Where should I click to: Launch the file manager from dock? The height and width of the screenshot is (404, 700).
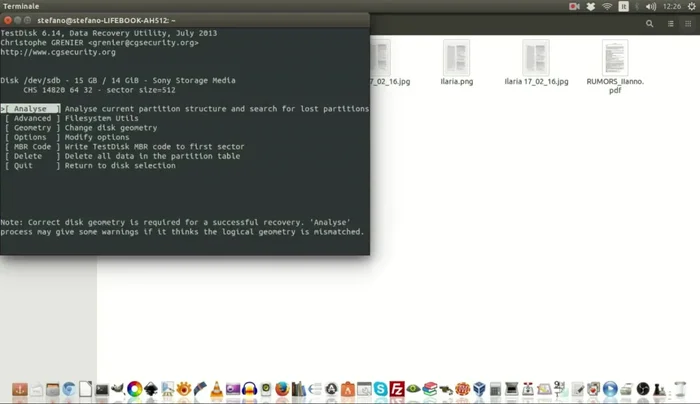coord(53,389)
